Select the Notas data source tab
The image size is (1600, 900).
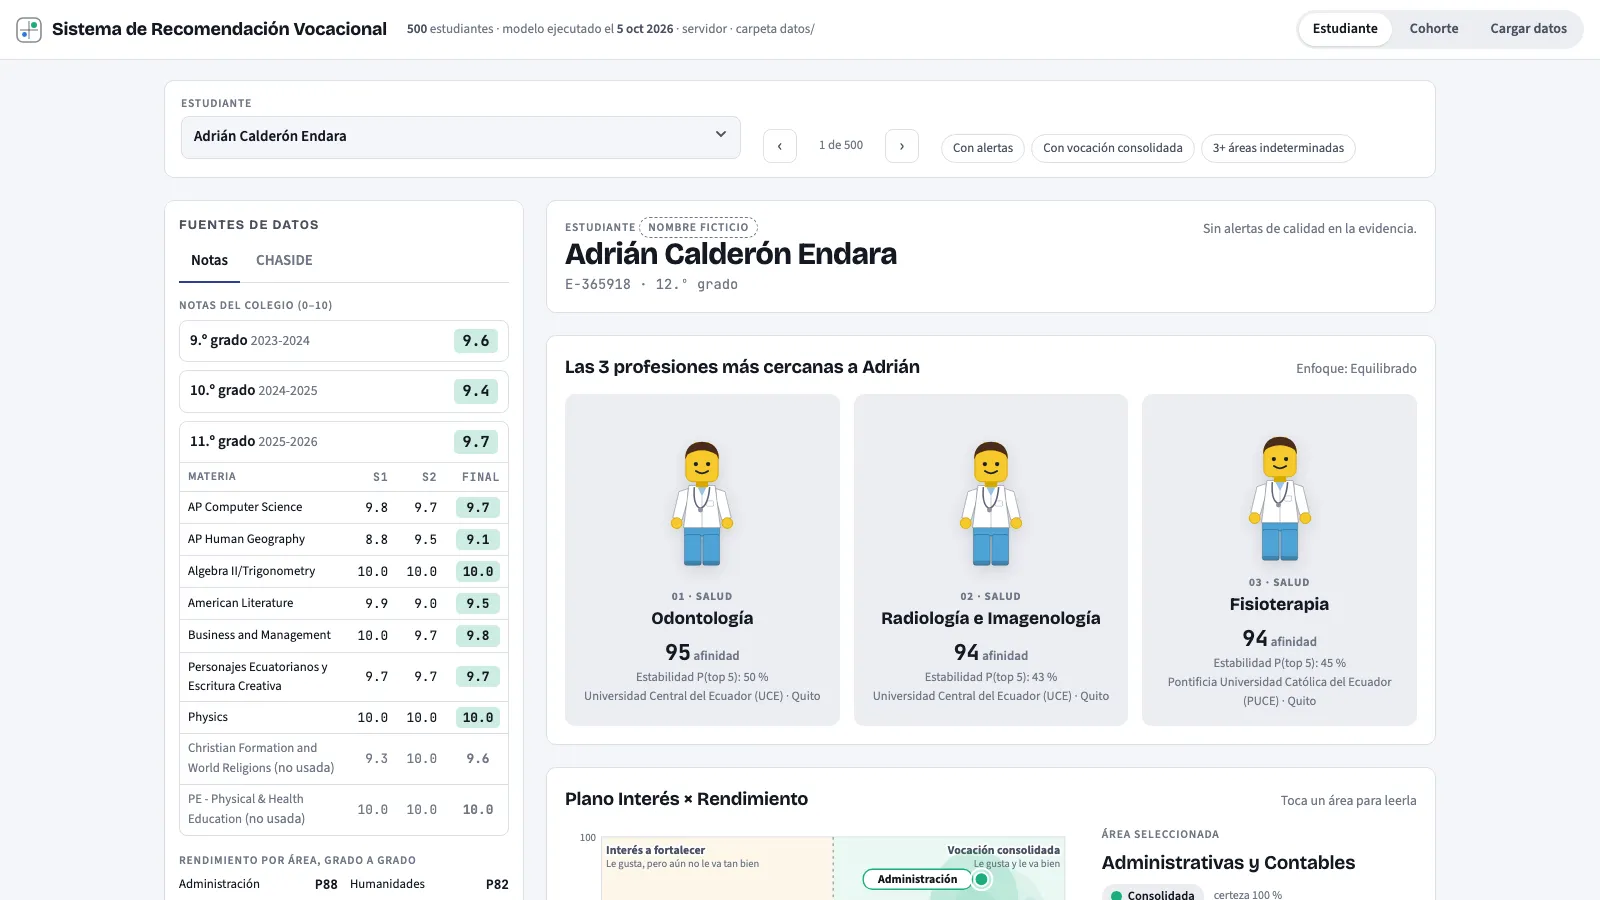click(x=209, y=261)
